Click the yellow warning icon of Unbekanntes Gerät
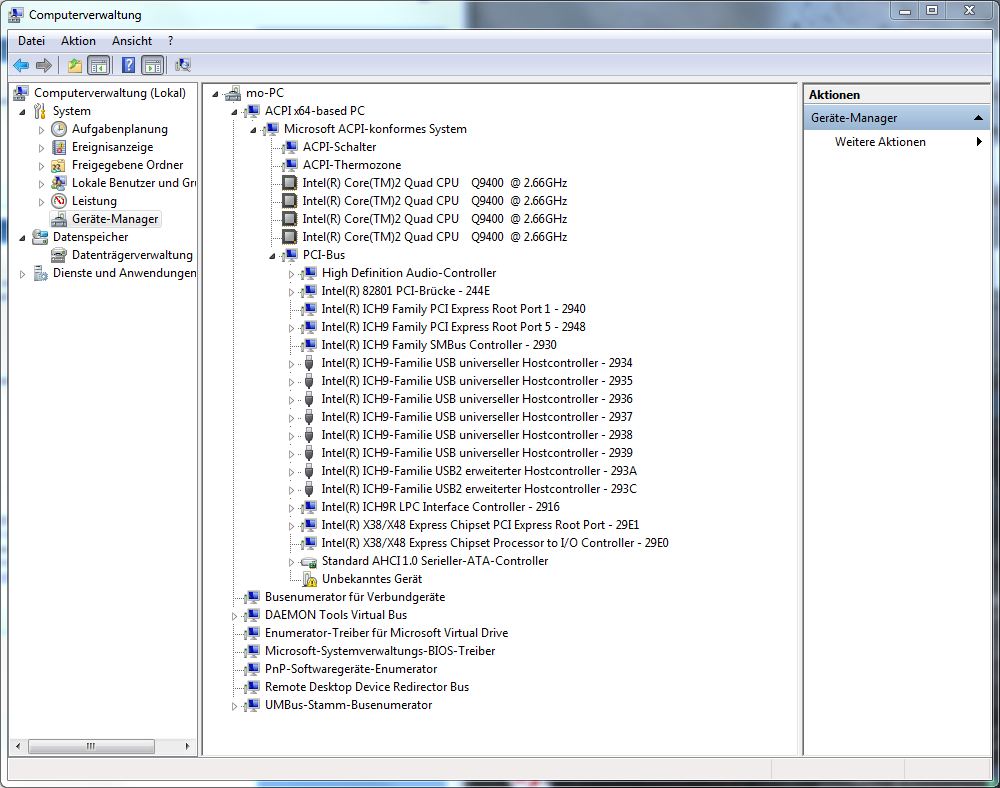The width and height of the screenshot is (1000, 788). click(309, 579)
